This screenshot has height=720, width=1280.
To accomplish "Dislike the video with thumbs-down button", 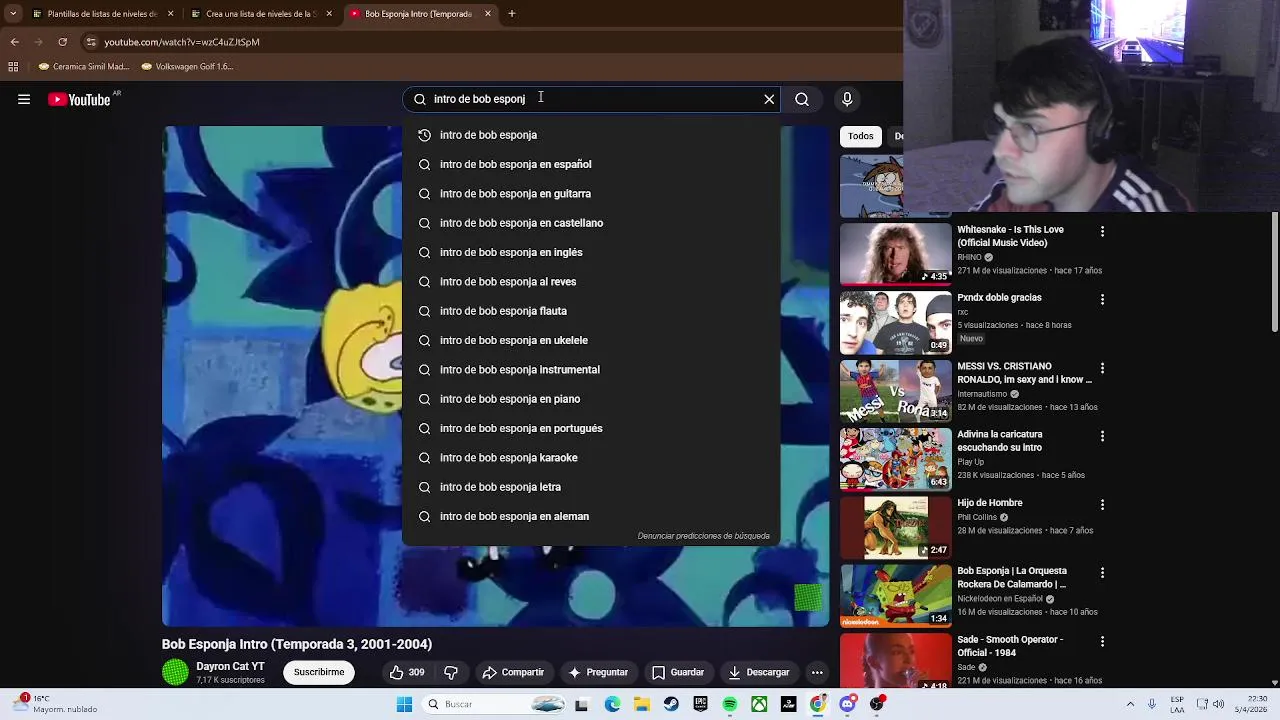I will tap(451, 672).
